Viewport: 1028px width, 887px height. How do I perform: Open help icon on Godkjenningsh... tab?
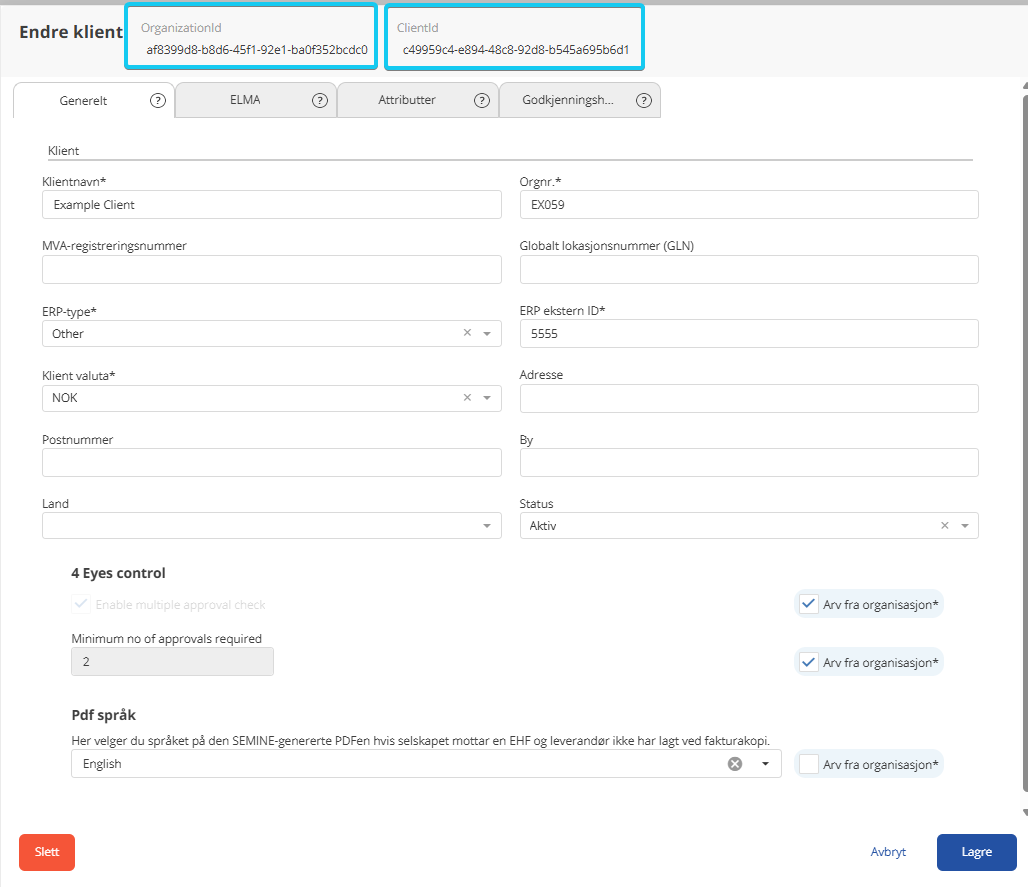tap(644, 100)
